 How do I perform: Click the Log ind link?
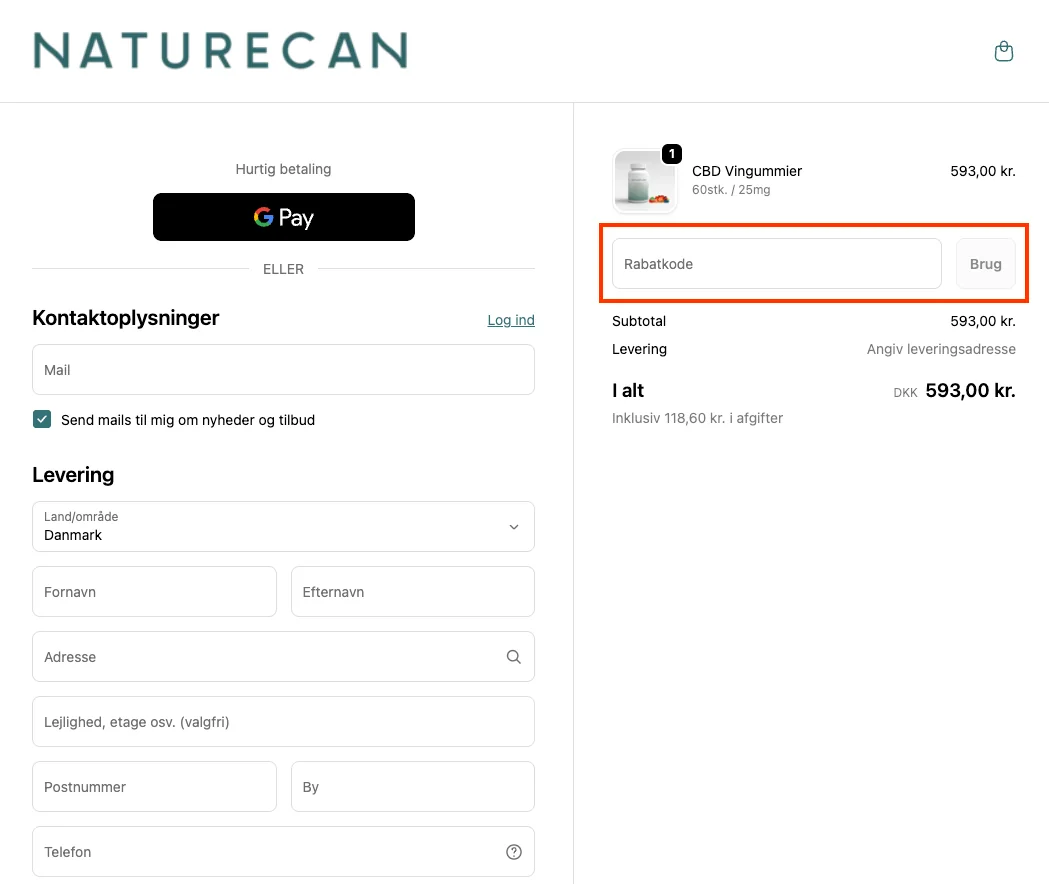[510, 319]
